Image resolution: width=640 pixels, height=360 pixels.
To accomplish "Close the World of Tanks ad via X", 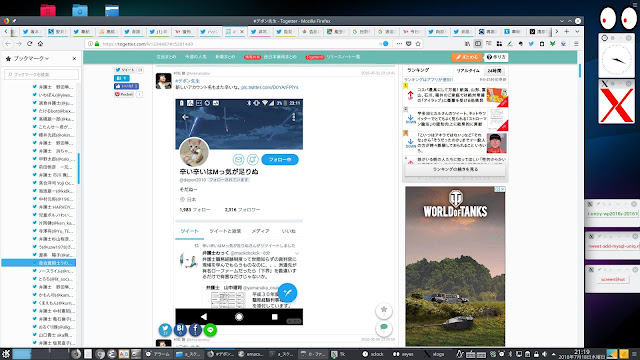I will pyautogui.click(x=503, y=189).
